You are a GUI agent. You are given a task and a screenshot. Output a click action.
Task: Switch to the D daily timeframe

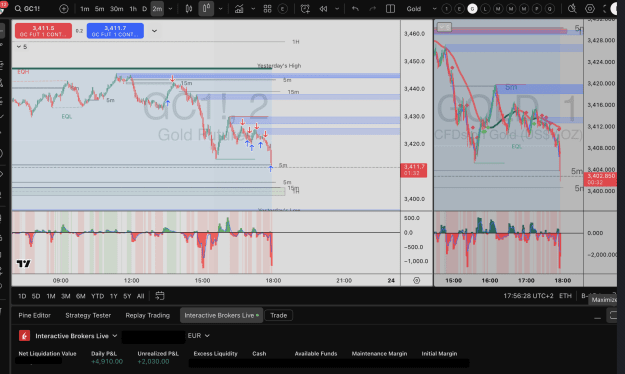click(144, 9)
